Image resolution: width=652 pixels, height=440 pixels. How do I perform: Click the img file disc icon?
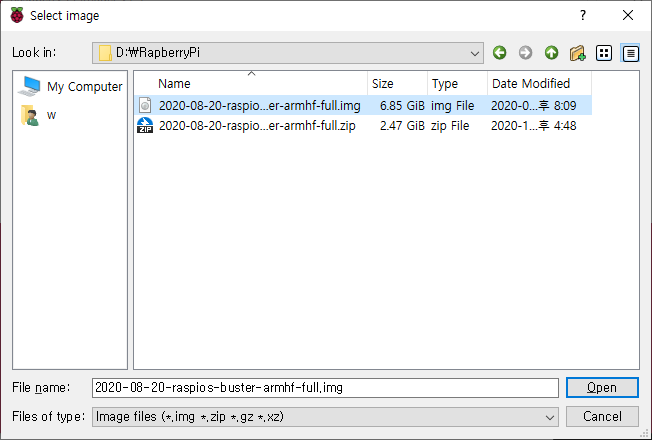tap(145, 105)
